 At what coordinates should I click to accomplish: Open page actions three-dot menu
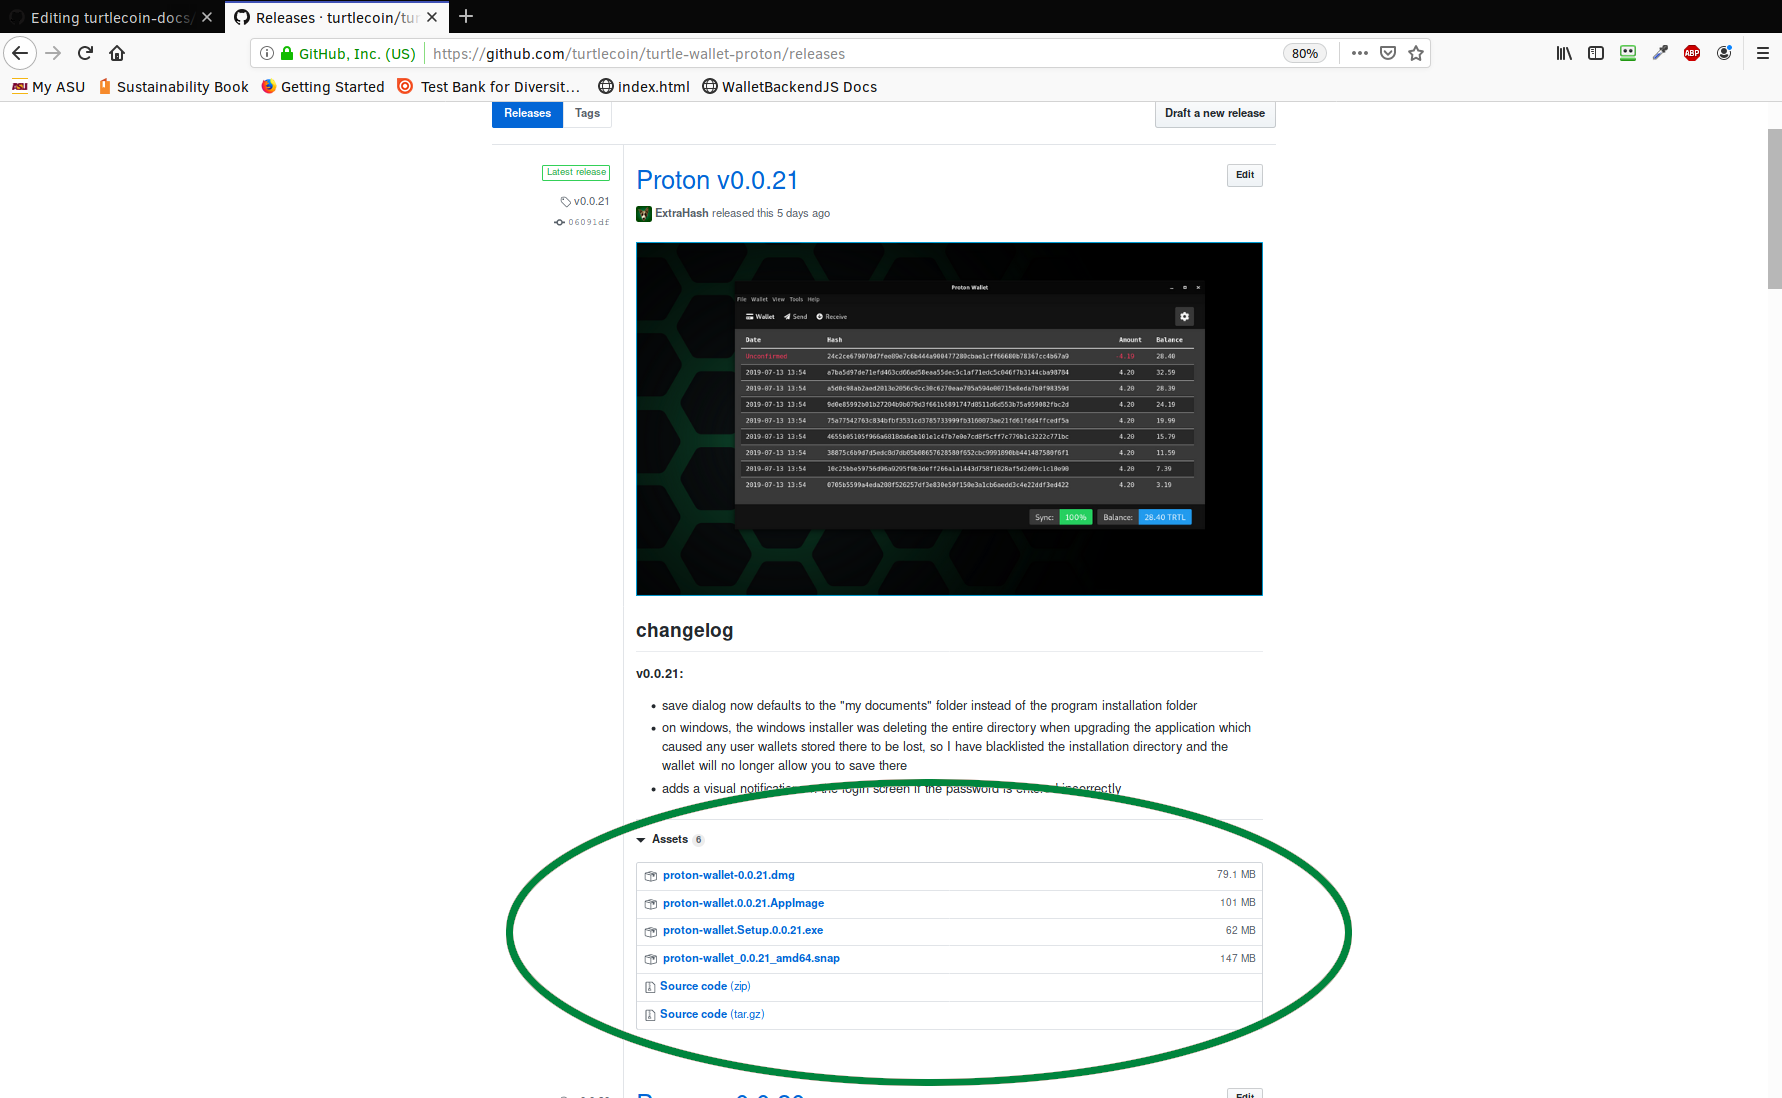[1360, 53]
